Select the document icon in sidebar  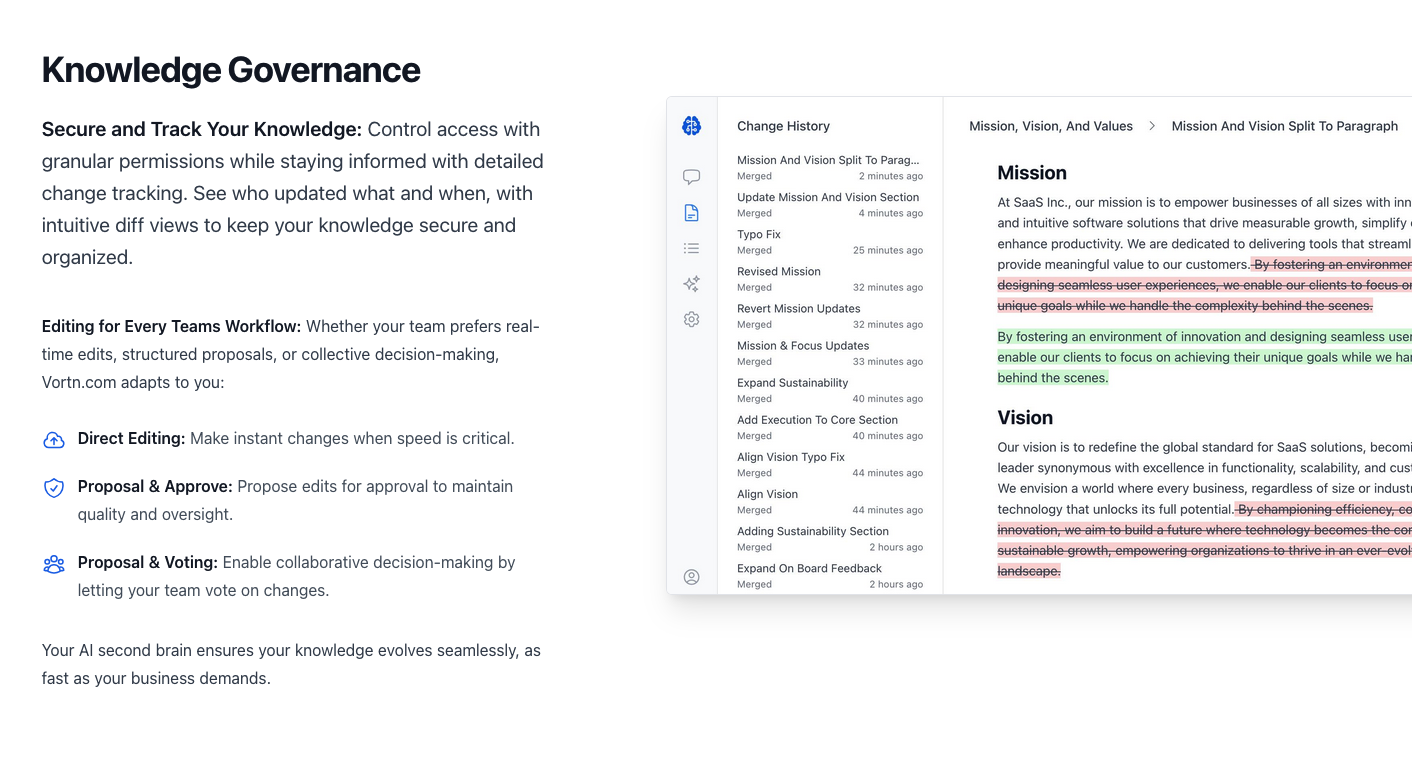[x=691, y=213]
